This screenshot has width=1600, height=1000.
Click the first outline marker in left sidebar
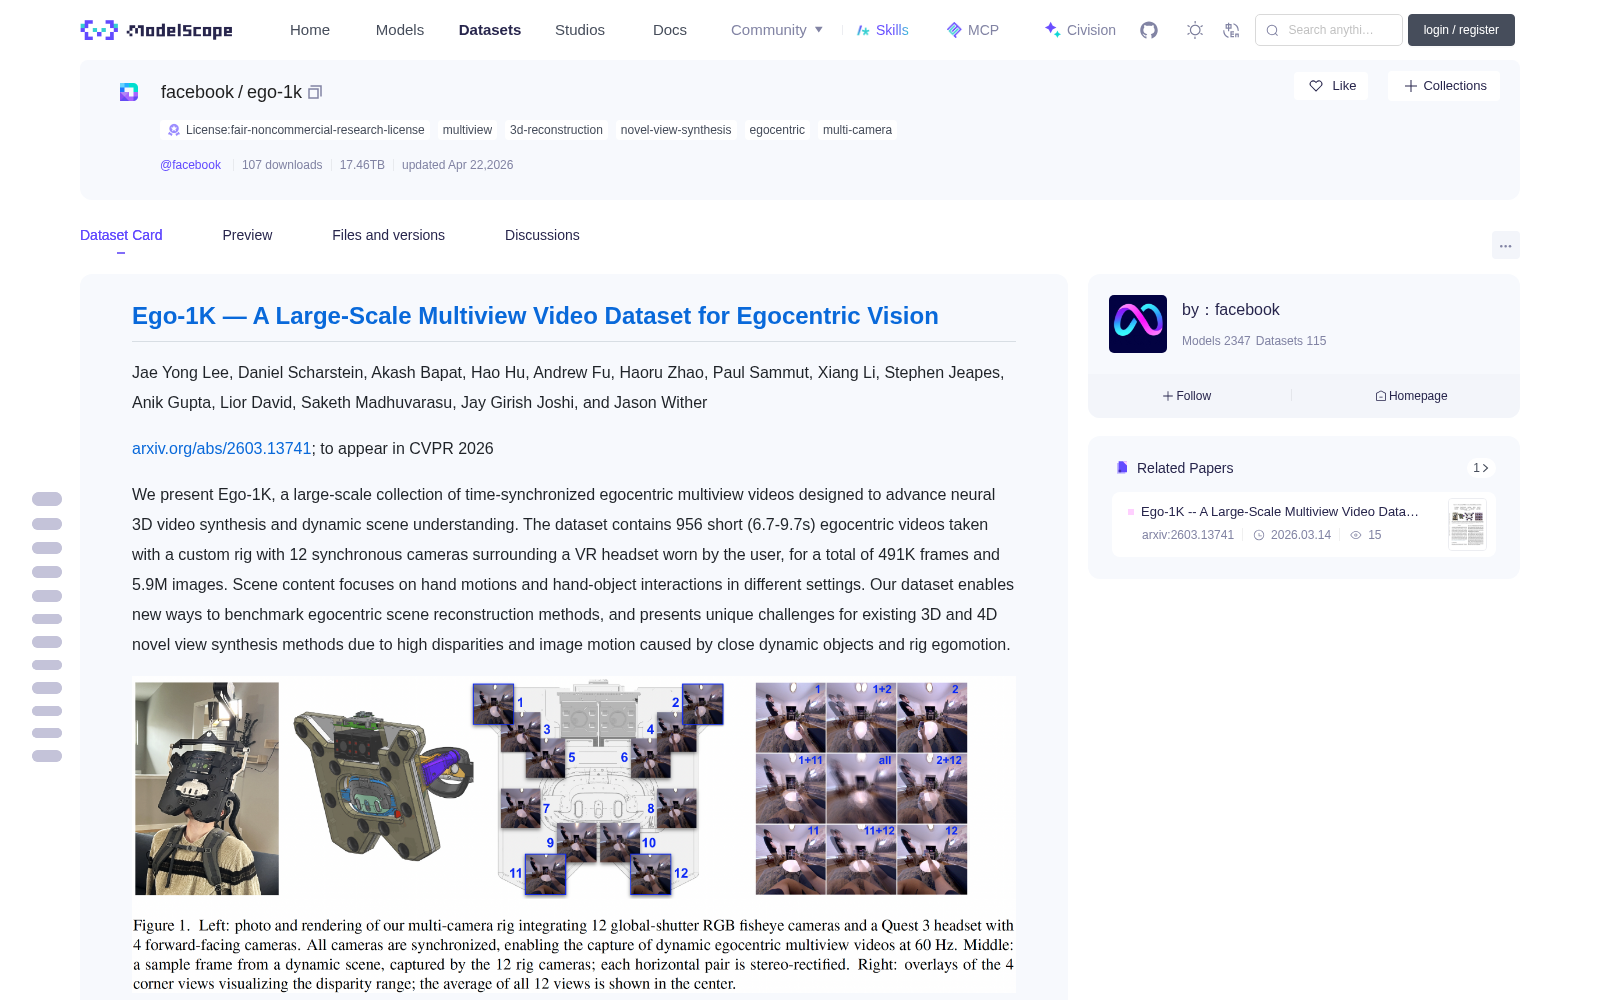(x=47, y=499)
